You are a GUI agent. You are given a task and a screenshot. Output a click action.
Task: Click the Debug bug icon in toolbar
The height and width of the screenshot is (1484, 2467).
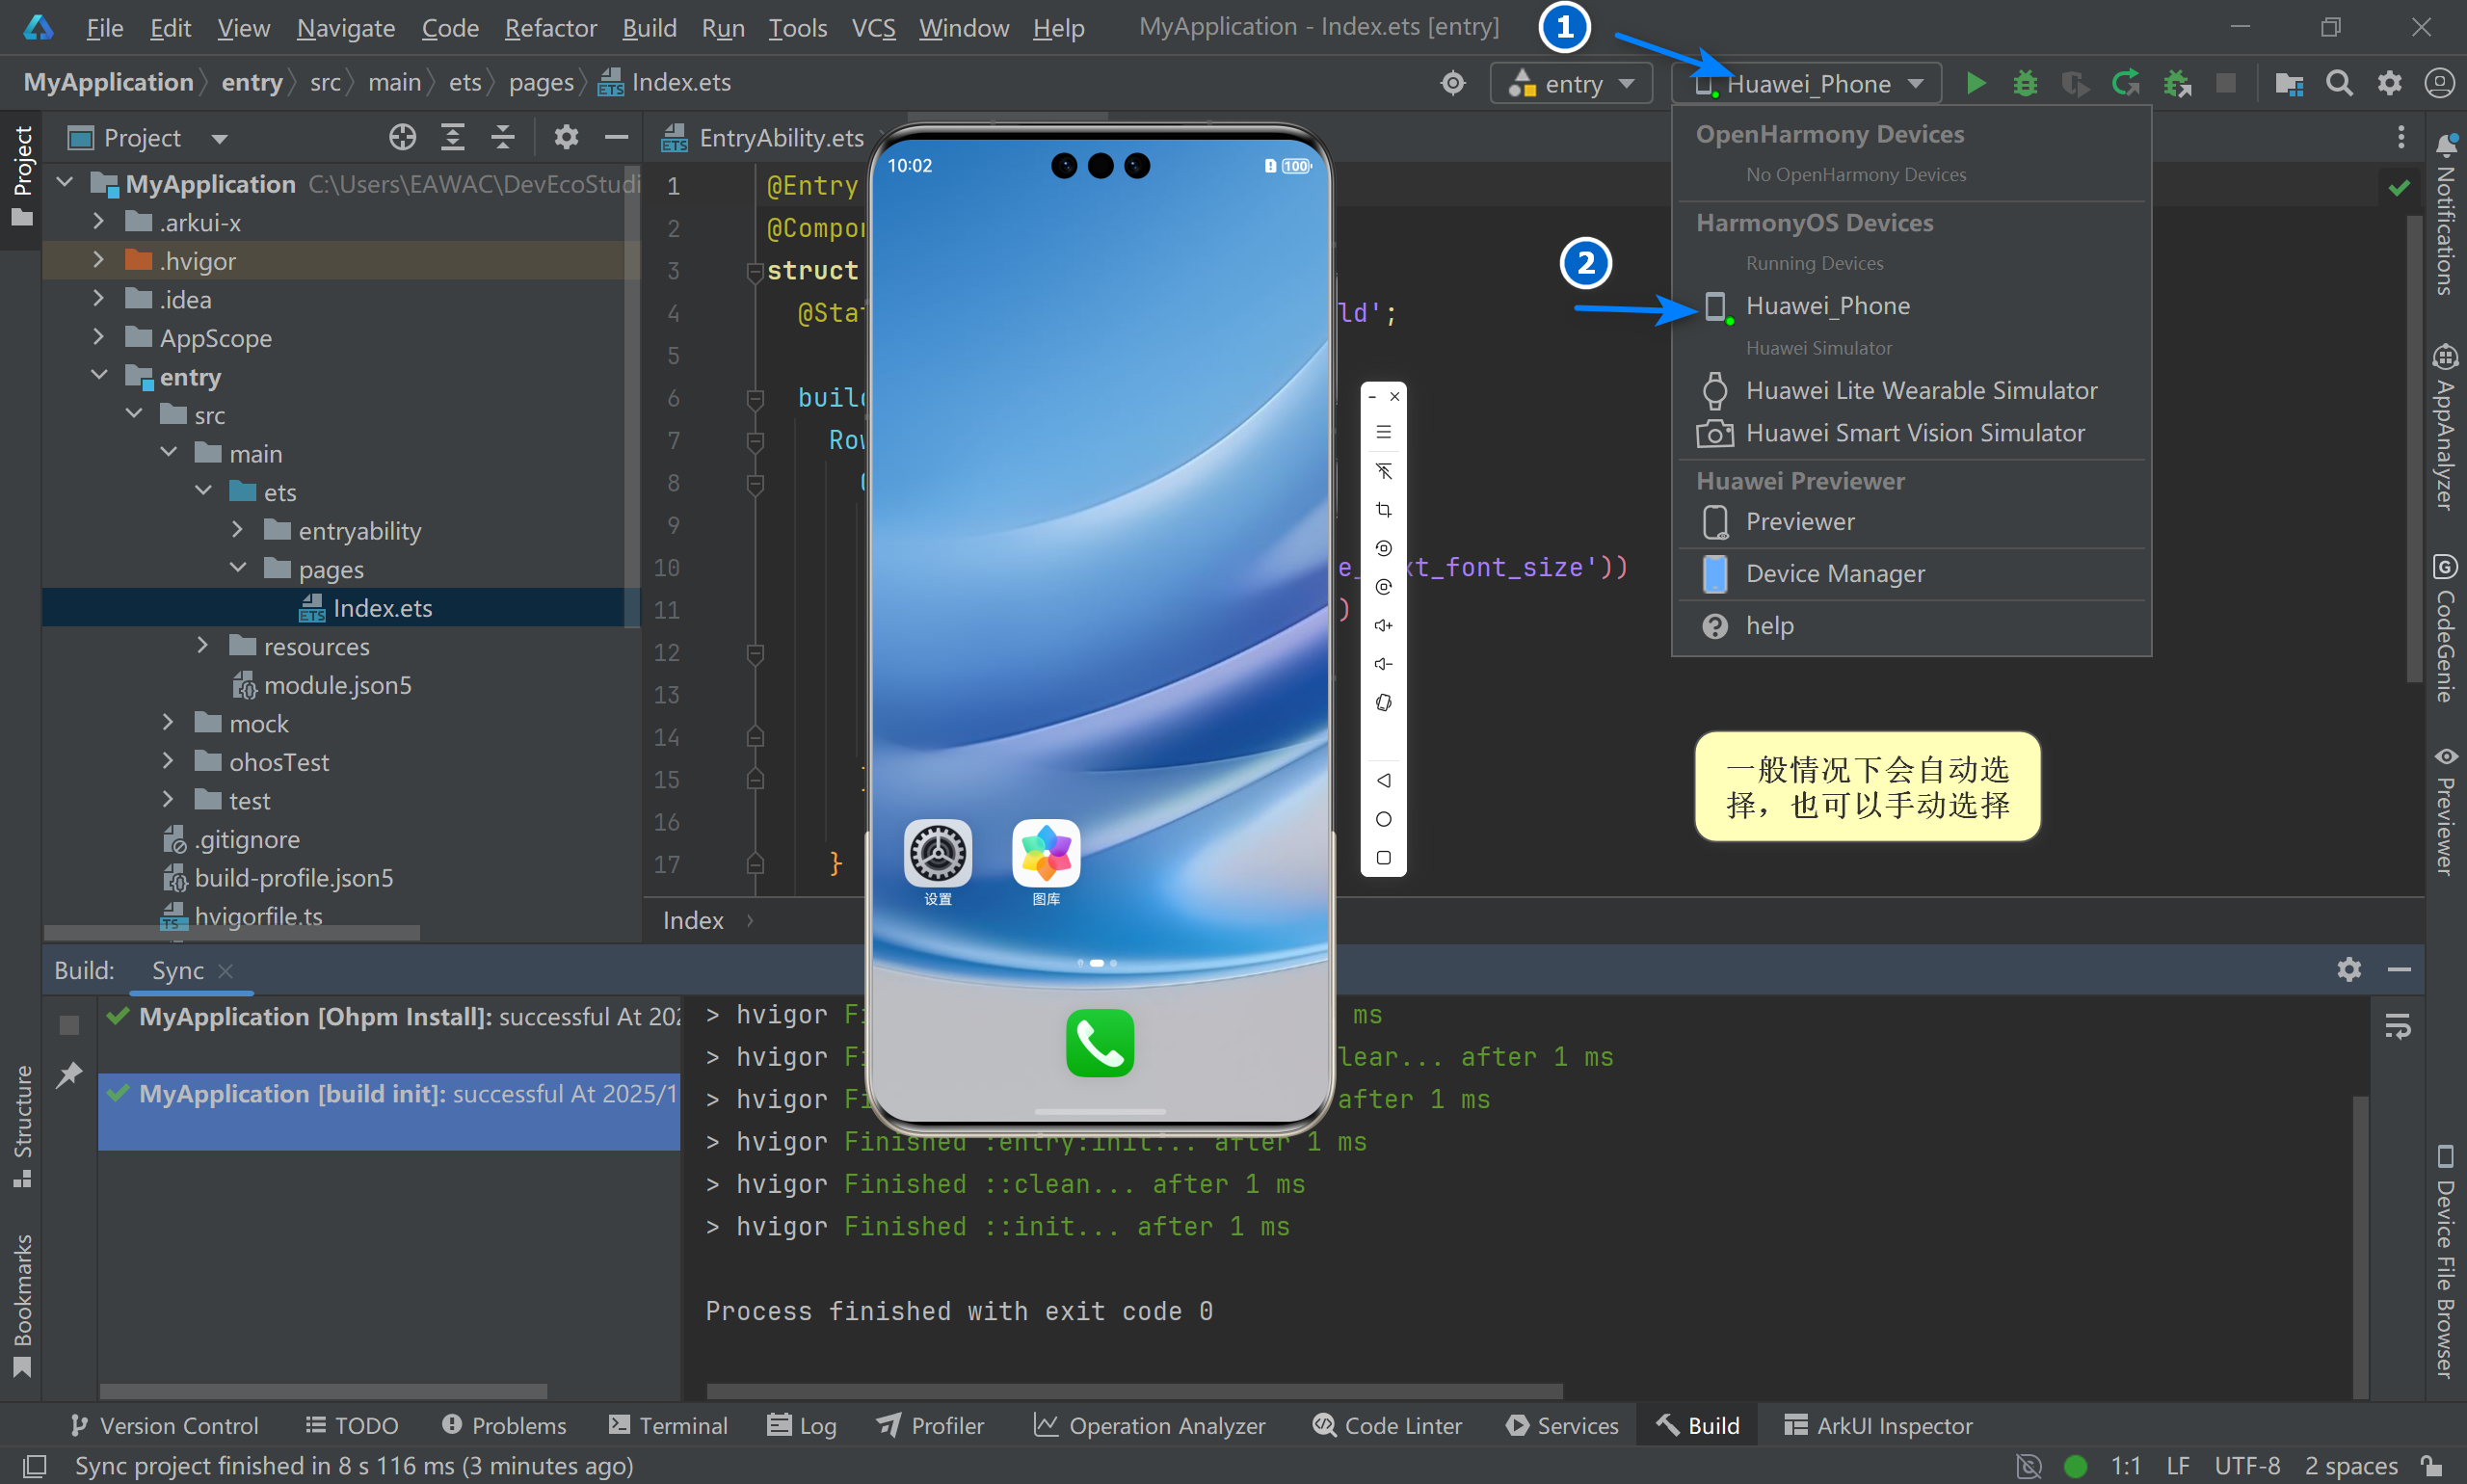coord(2025,83)
